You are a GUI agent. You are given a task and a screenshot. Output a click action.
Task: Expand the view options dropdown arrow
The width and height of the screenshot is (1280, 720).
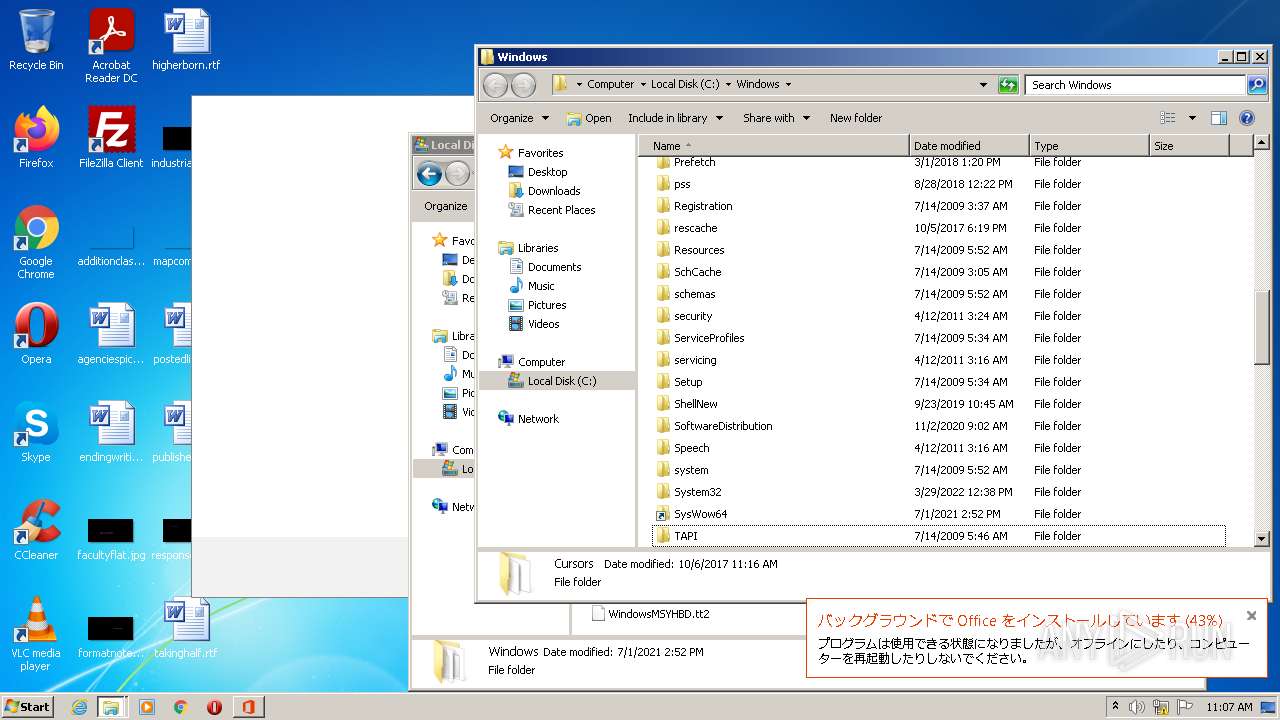(1192, 118)
